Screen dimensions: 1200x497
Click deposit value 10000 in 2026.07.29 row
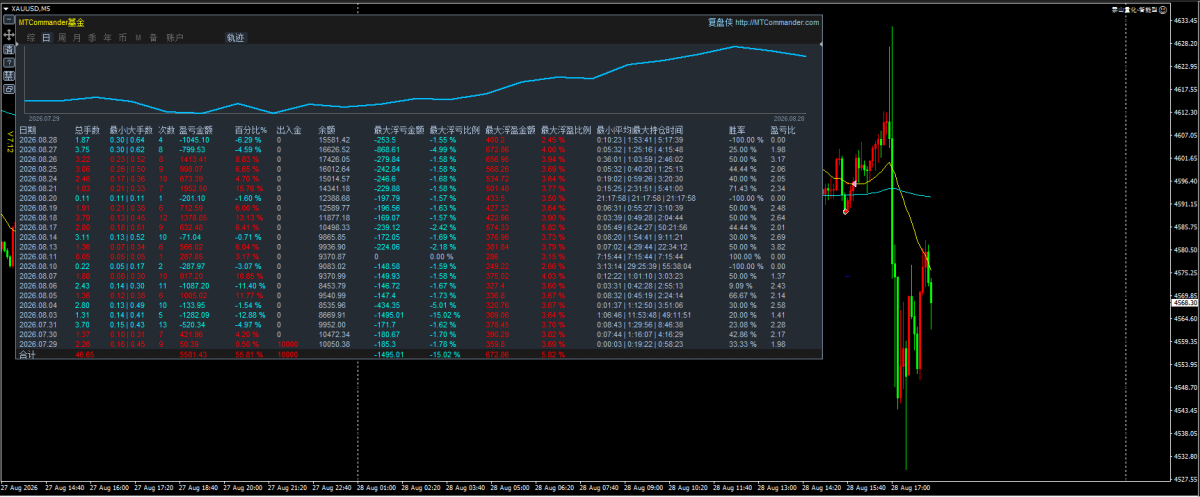pyautogui.click(x=287, y=344)
